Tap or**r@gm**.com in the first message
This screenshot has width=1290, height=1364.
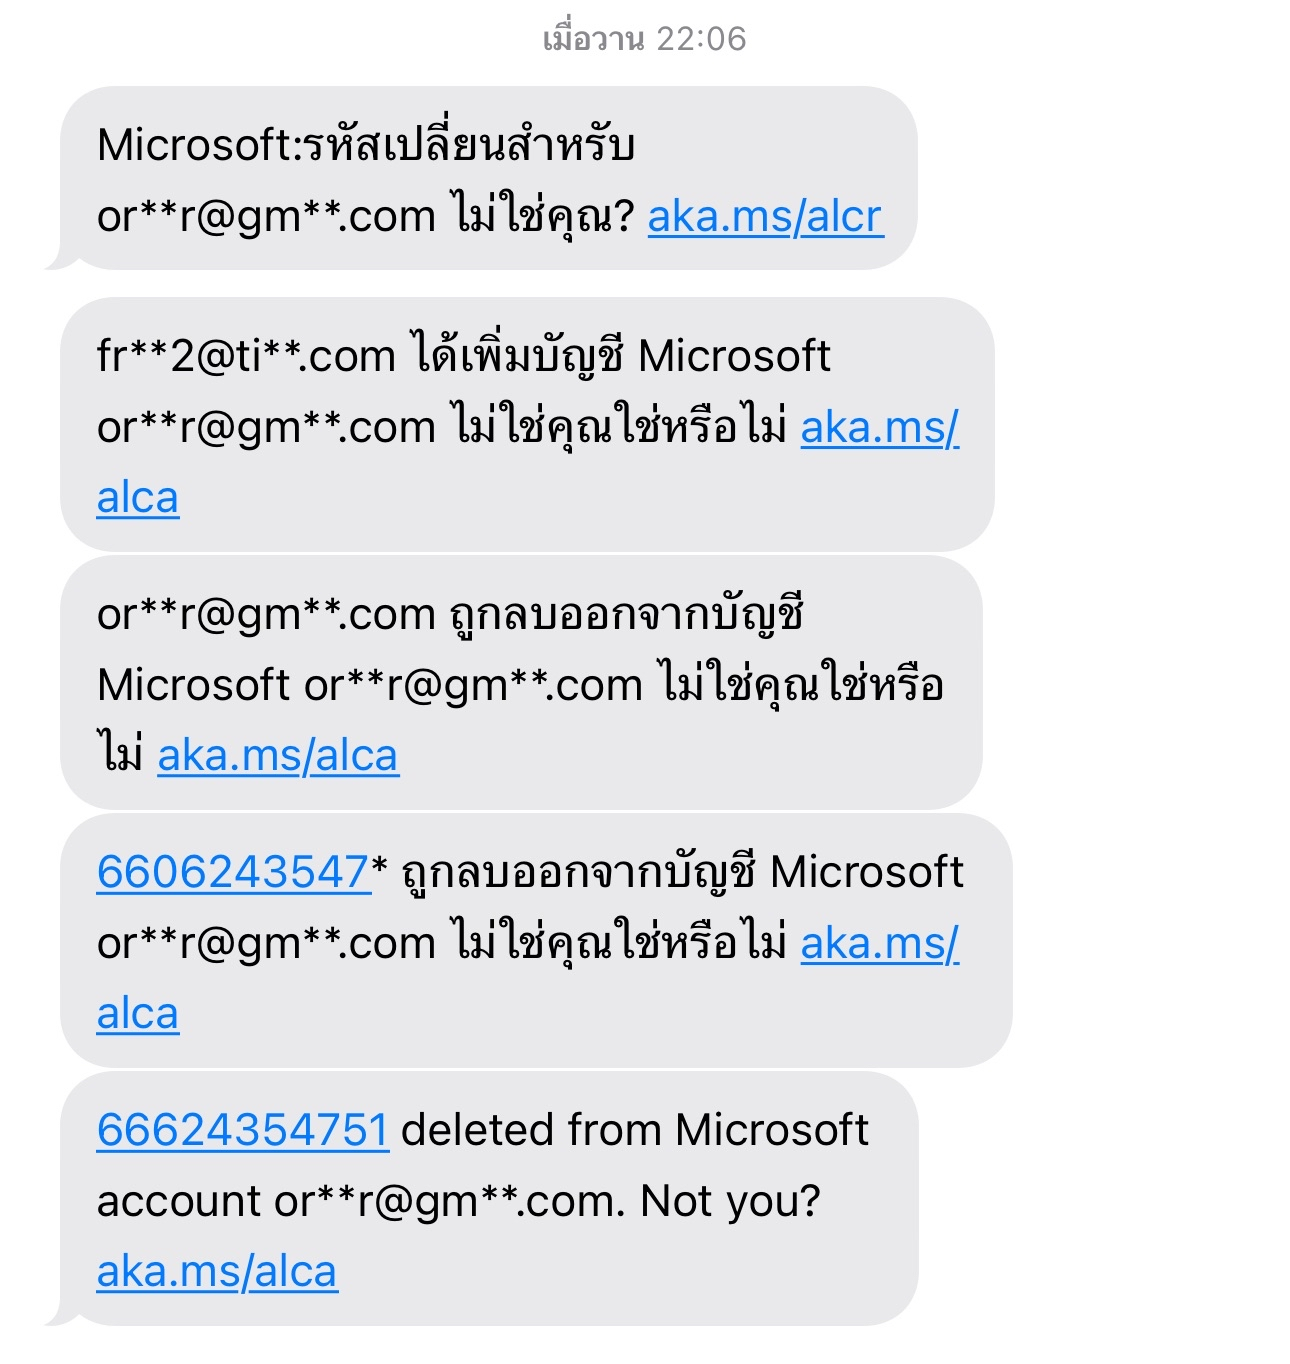pyautogui.click(x=266, y=216)
